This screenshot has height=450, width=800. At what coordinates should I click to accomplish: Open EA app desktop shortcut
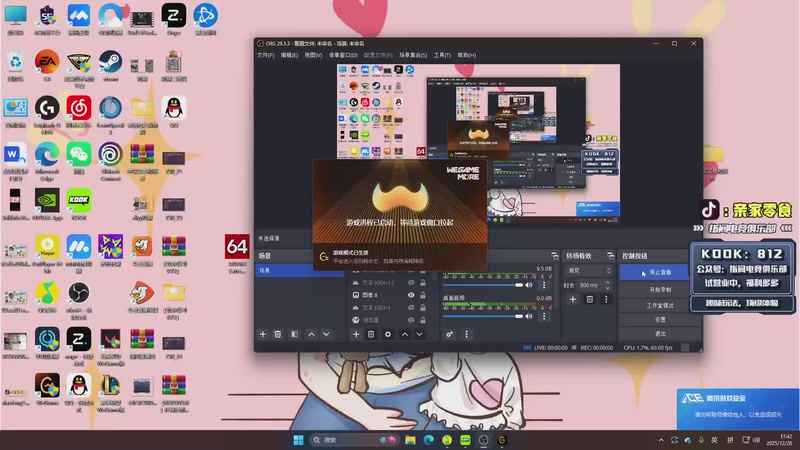(x=47, y=65)
